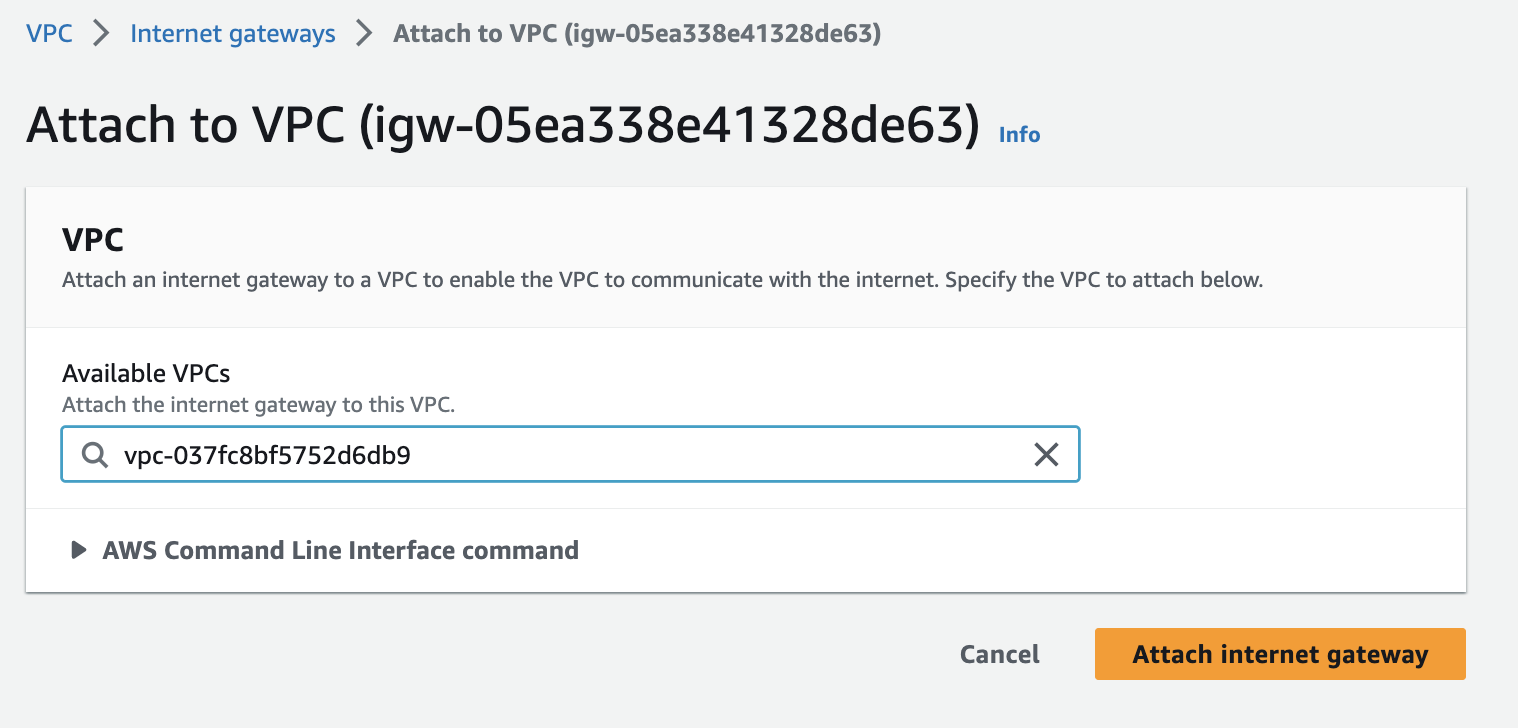Navigate to the Internet gateways breadcrumb

[x=233, y=33]
